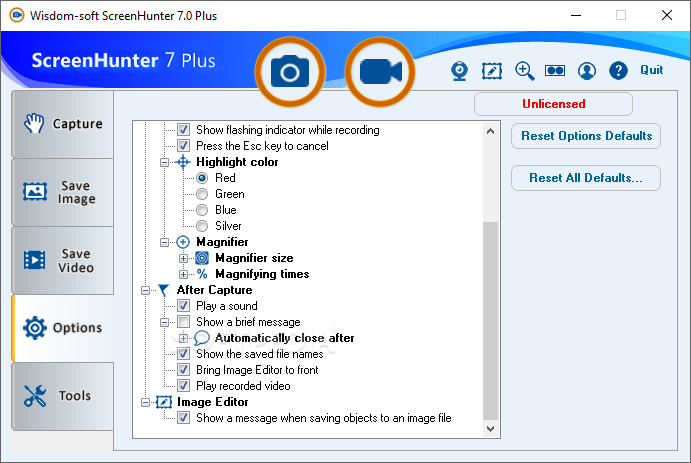Expand the Automatically close after node
691x463 pixels.
[x=183, y=338]
